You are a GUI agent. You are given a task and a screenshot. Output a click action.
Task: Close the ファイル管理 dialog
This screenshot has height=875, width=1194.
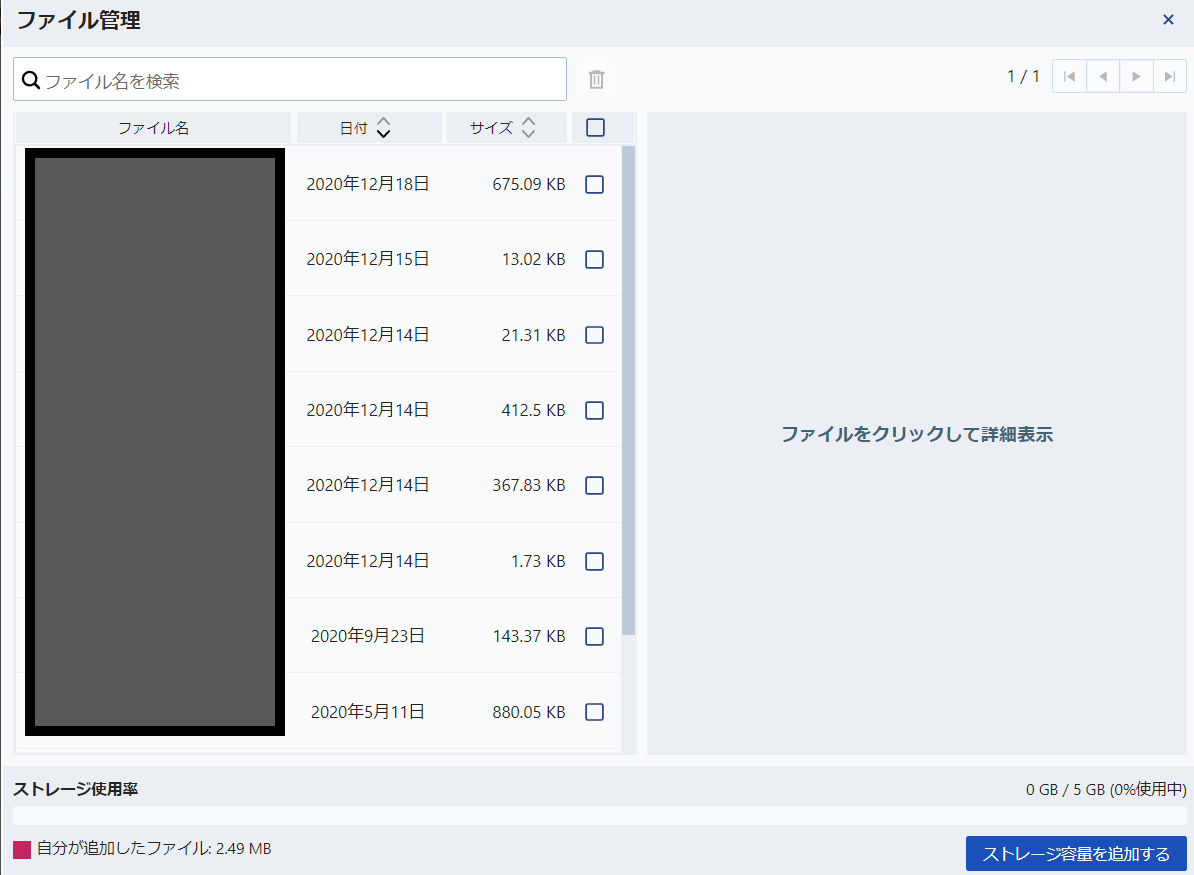click(x=1168, y=20)
